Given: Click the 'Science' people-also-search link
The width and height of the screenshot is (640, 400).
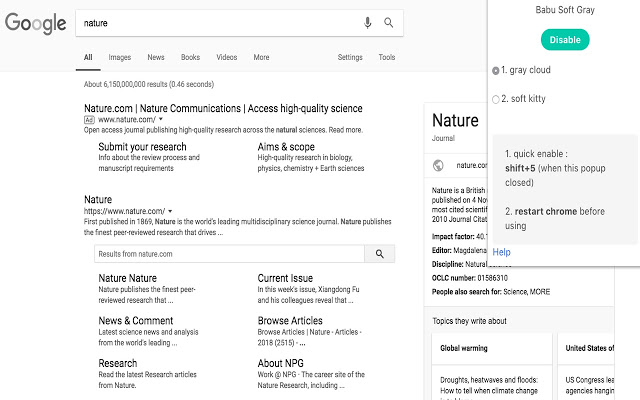Looking at the screenshot, I should (515, 292).
